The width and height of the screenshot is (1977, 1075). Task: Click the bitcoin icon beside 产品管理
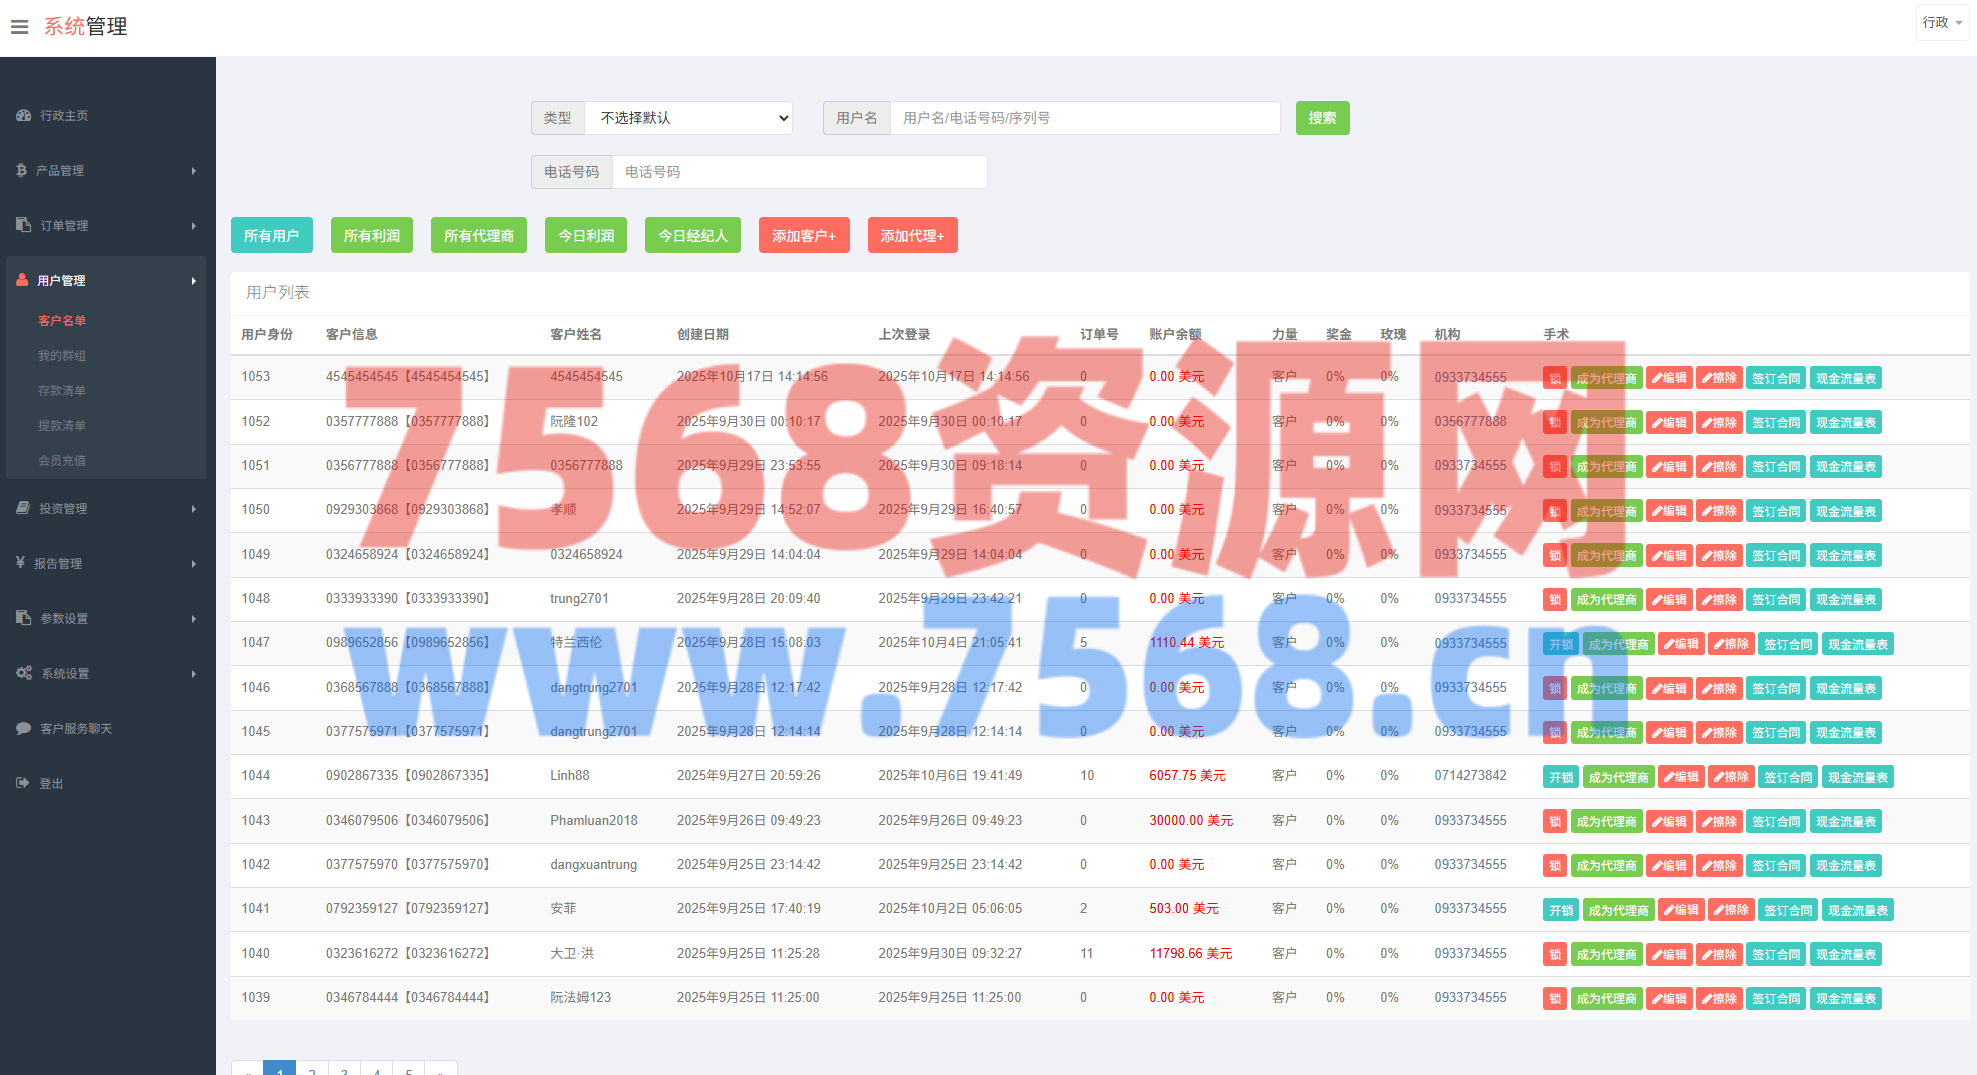pyautogui.click(x=21, y=170)
